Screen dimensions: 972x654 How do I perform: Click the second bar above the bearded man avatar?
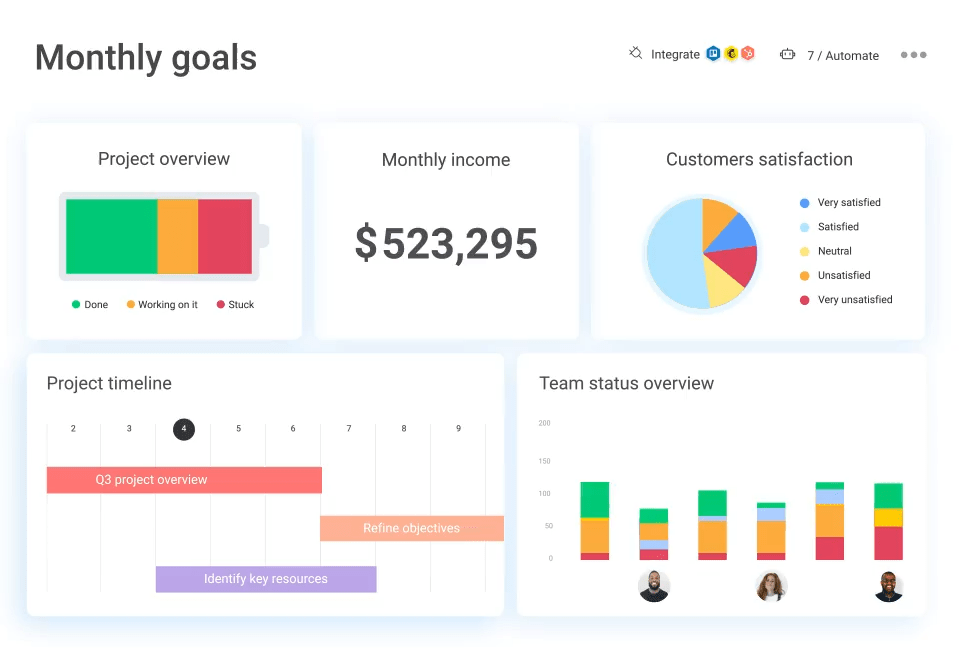click(653, 534)
